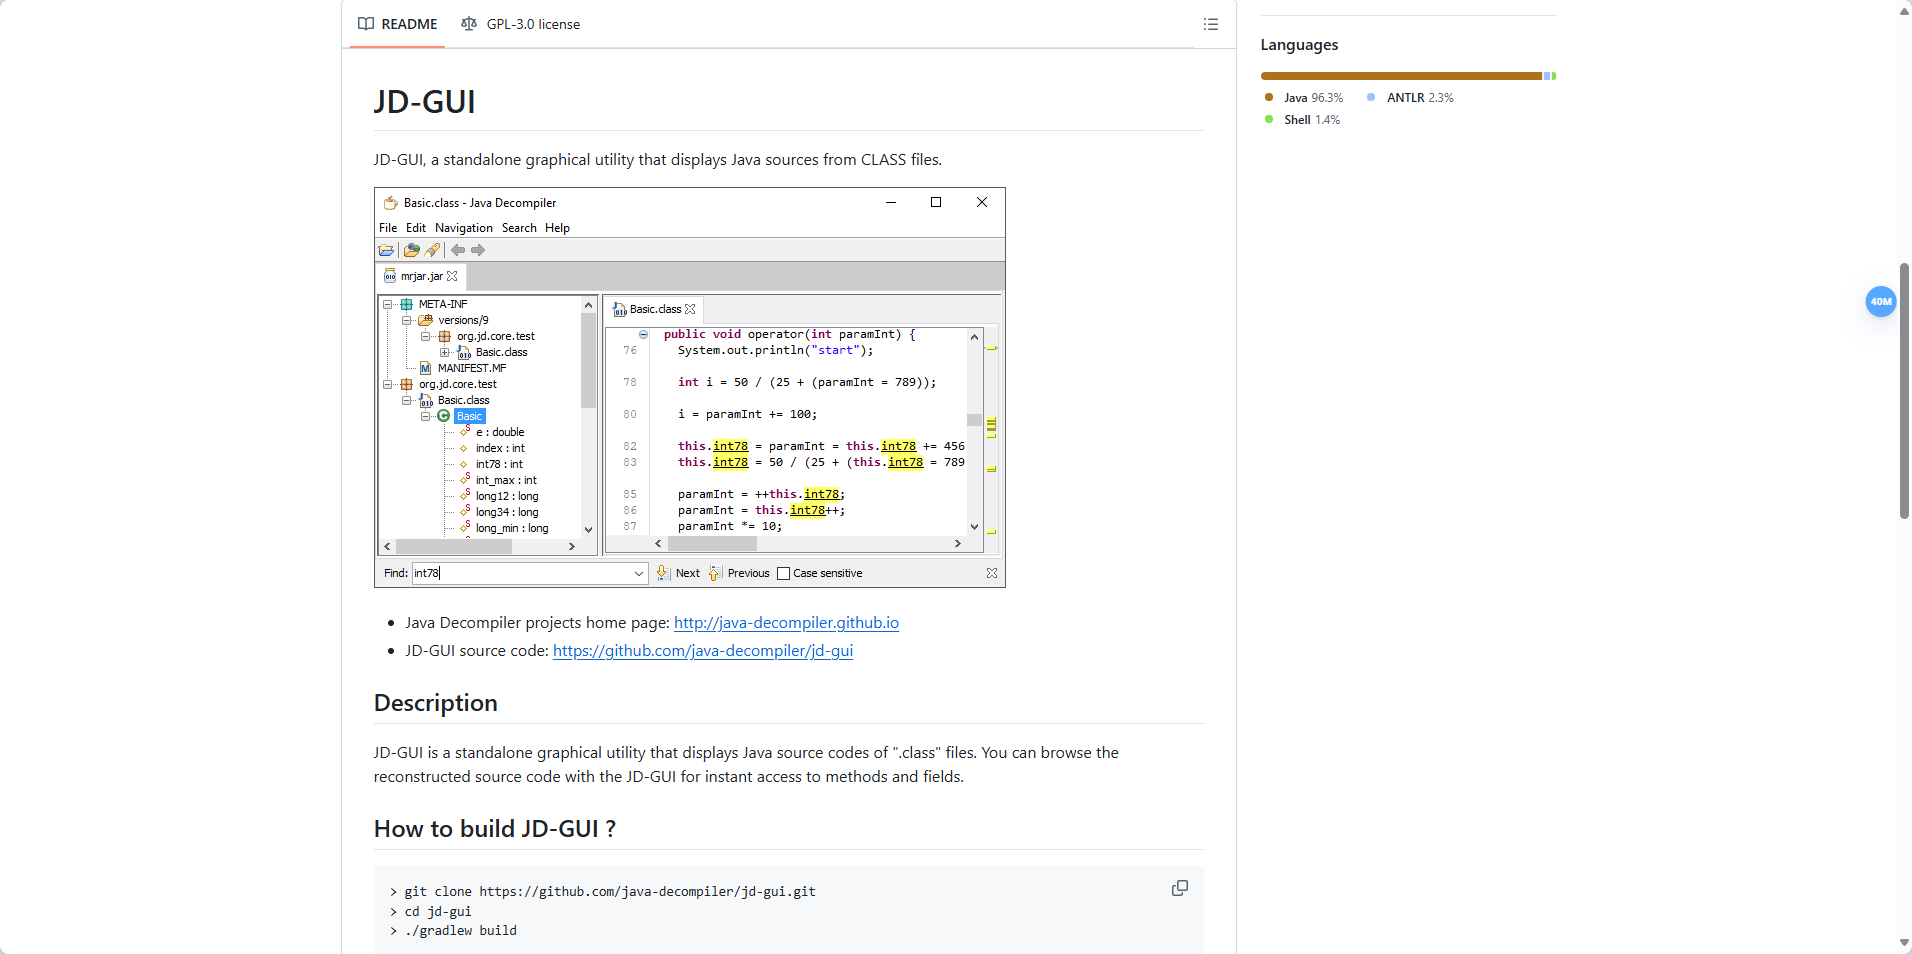Click the Back arrow toolbar icon

point(458,250)
